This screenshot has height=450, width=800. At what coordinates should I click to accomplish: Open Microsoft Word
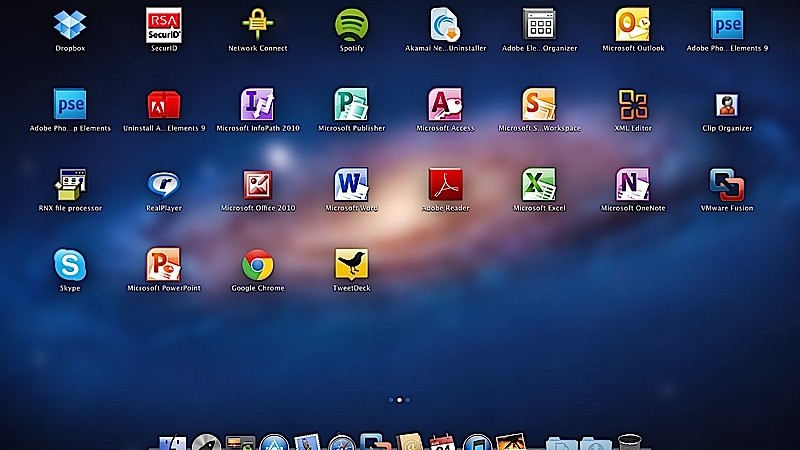point(351,184)
